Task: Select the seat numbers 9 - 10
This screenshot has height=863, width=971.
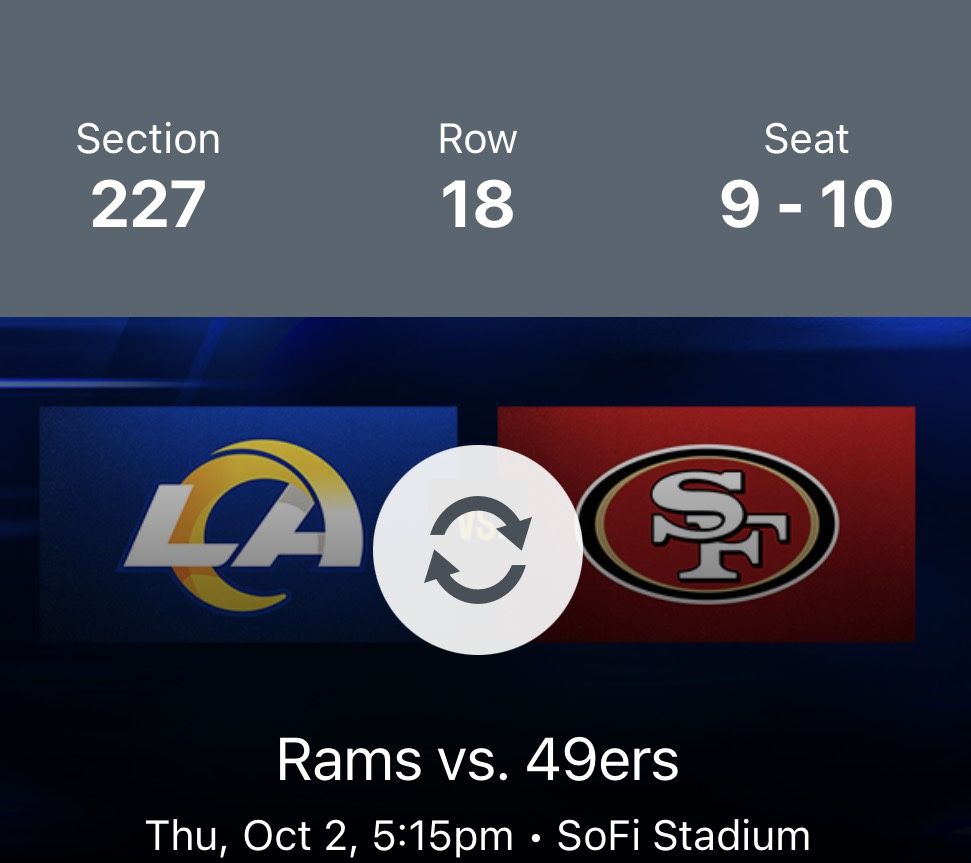Action: coord(806,204)
